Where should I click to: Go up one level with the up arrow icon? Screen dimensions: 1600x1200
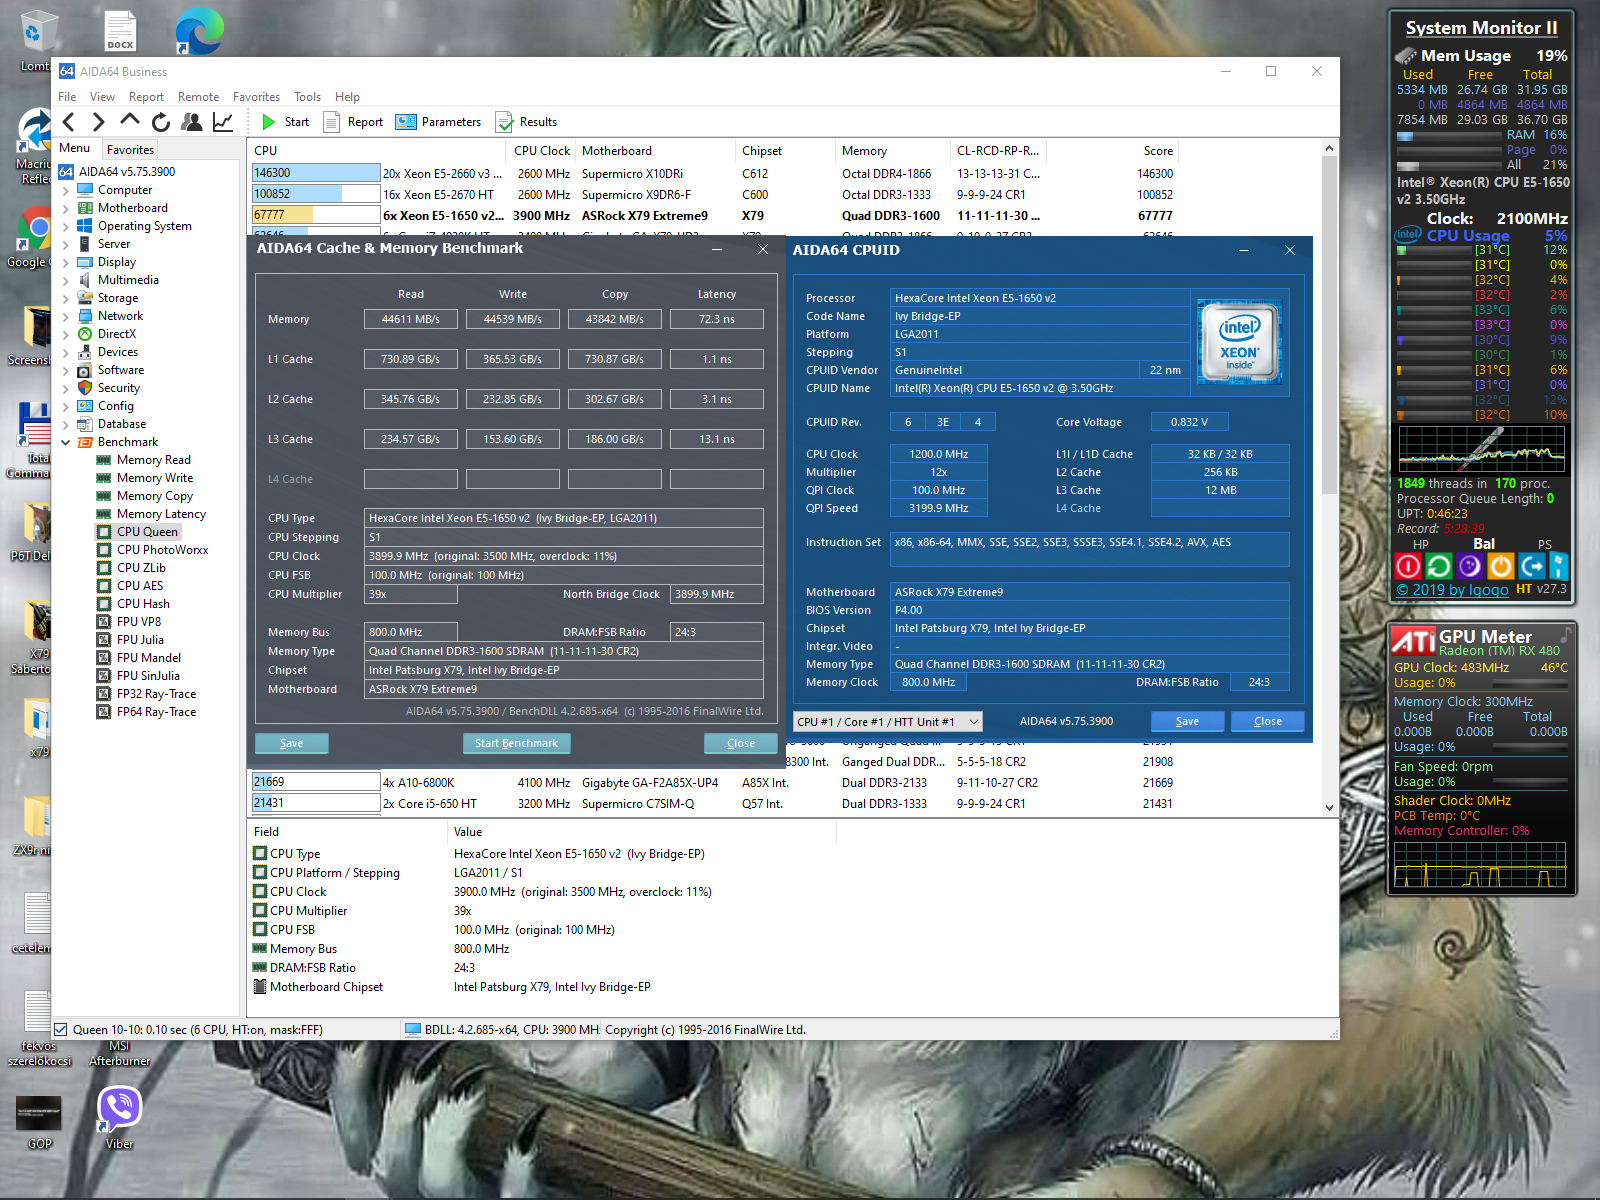[x=129, y=121]
